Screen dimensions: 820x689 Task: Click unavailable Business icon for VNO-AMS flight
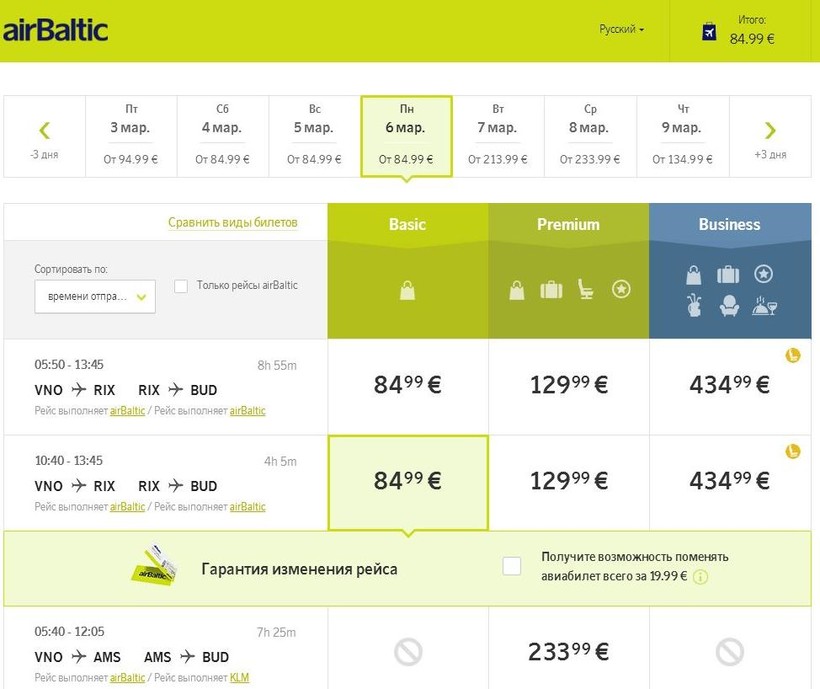[x=730, y=652]
